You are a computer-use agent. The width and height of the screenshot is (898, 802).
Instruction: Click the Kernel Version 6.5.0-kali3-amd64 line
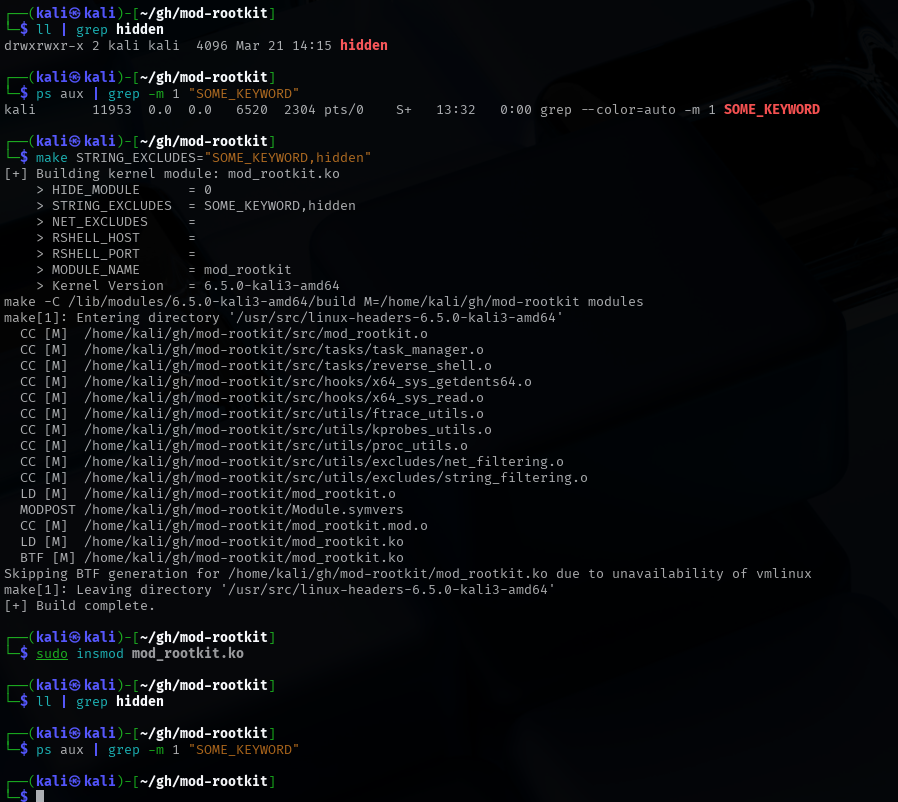point(188,286)
